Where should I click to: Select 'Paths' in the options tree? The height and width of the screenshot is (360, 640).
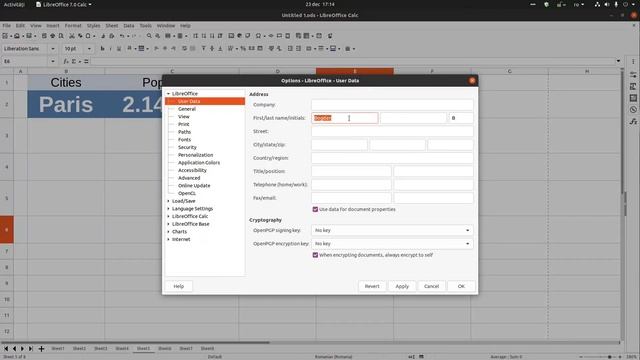(x=184, y=132)
